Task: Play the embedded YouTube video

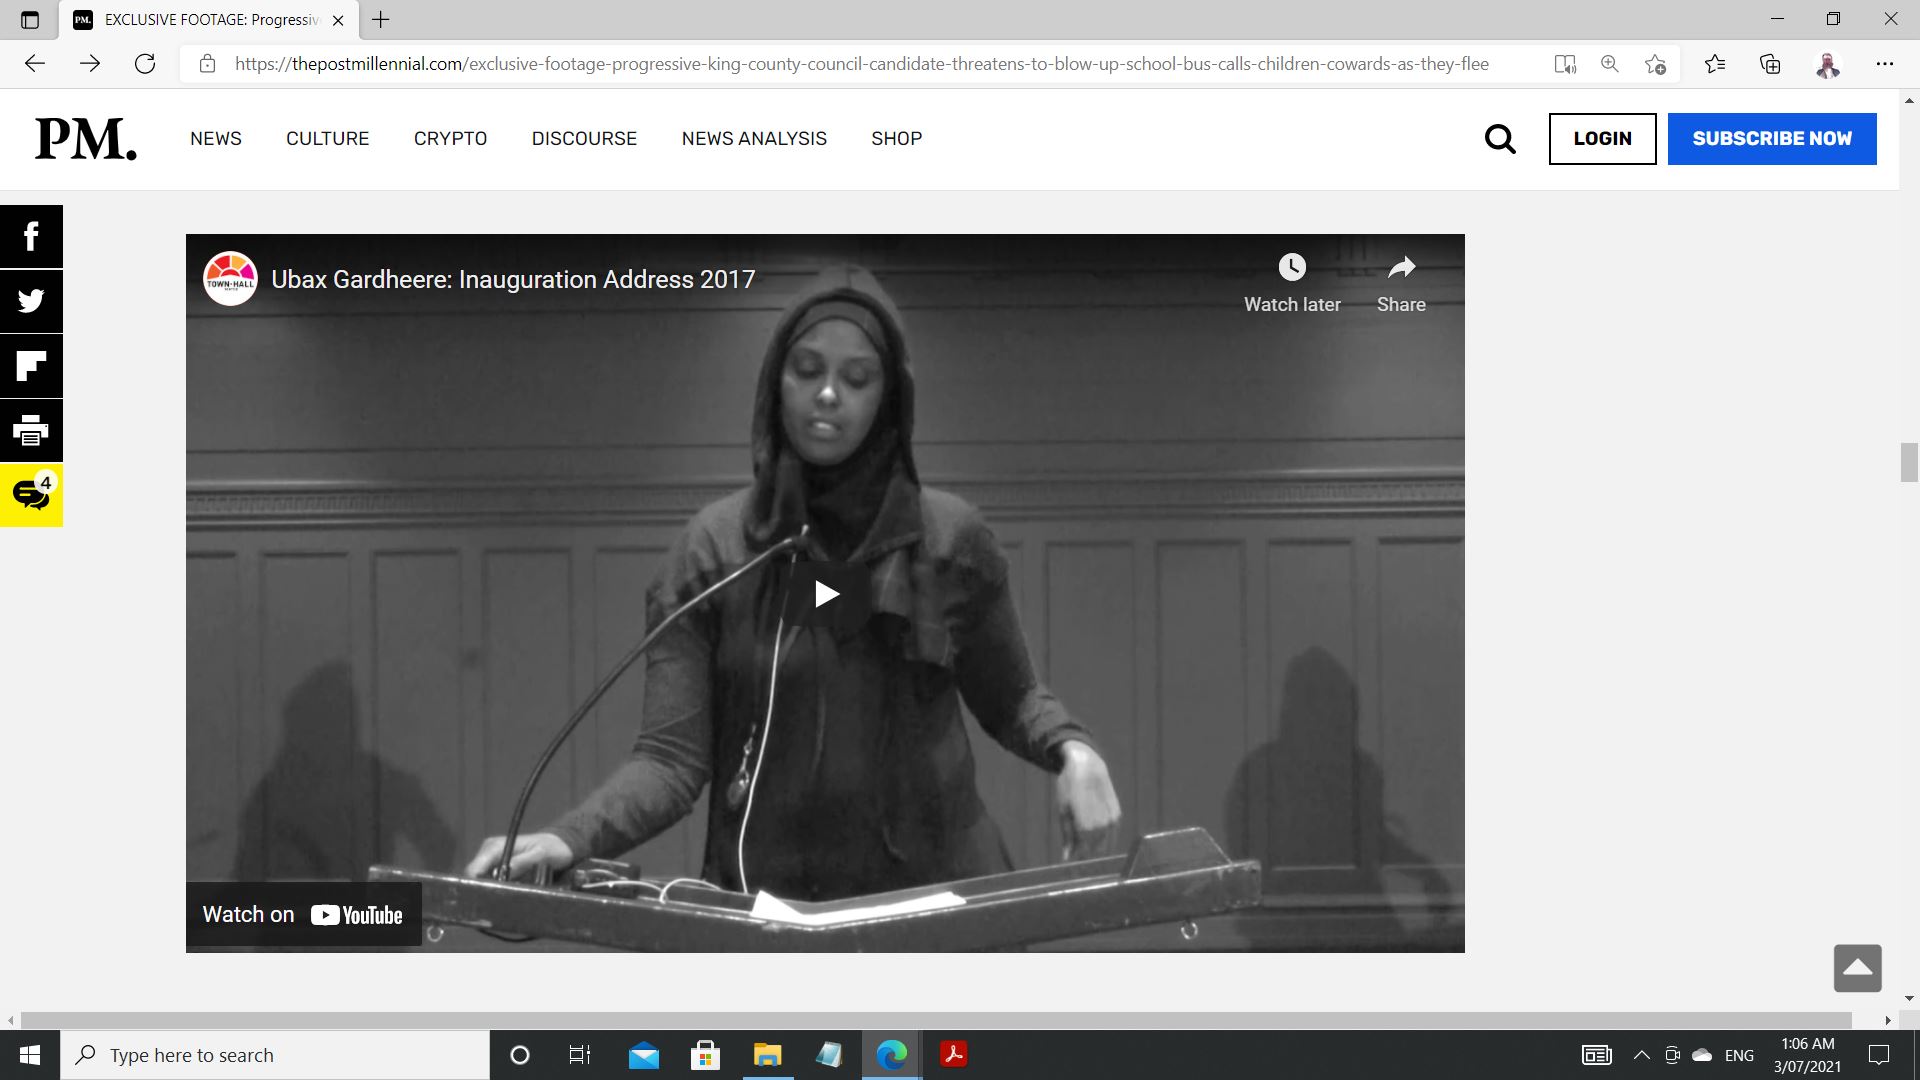Action: pos(825,594)
